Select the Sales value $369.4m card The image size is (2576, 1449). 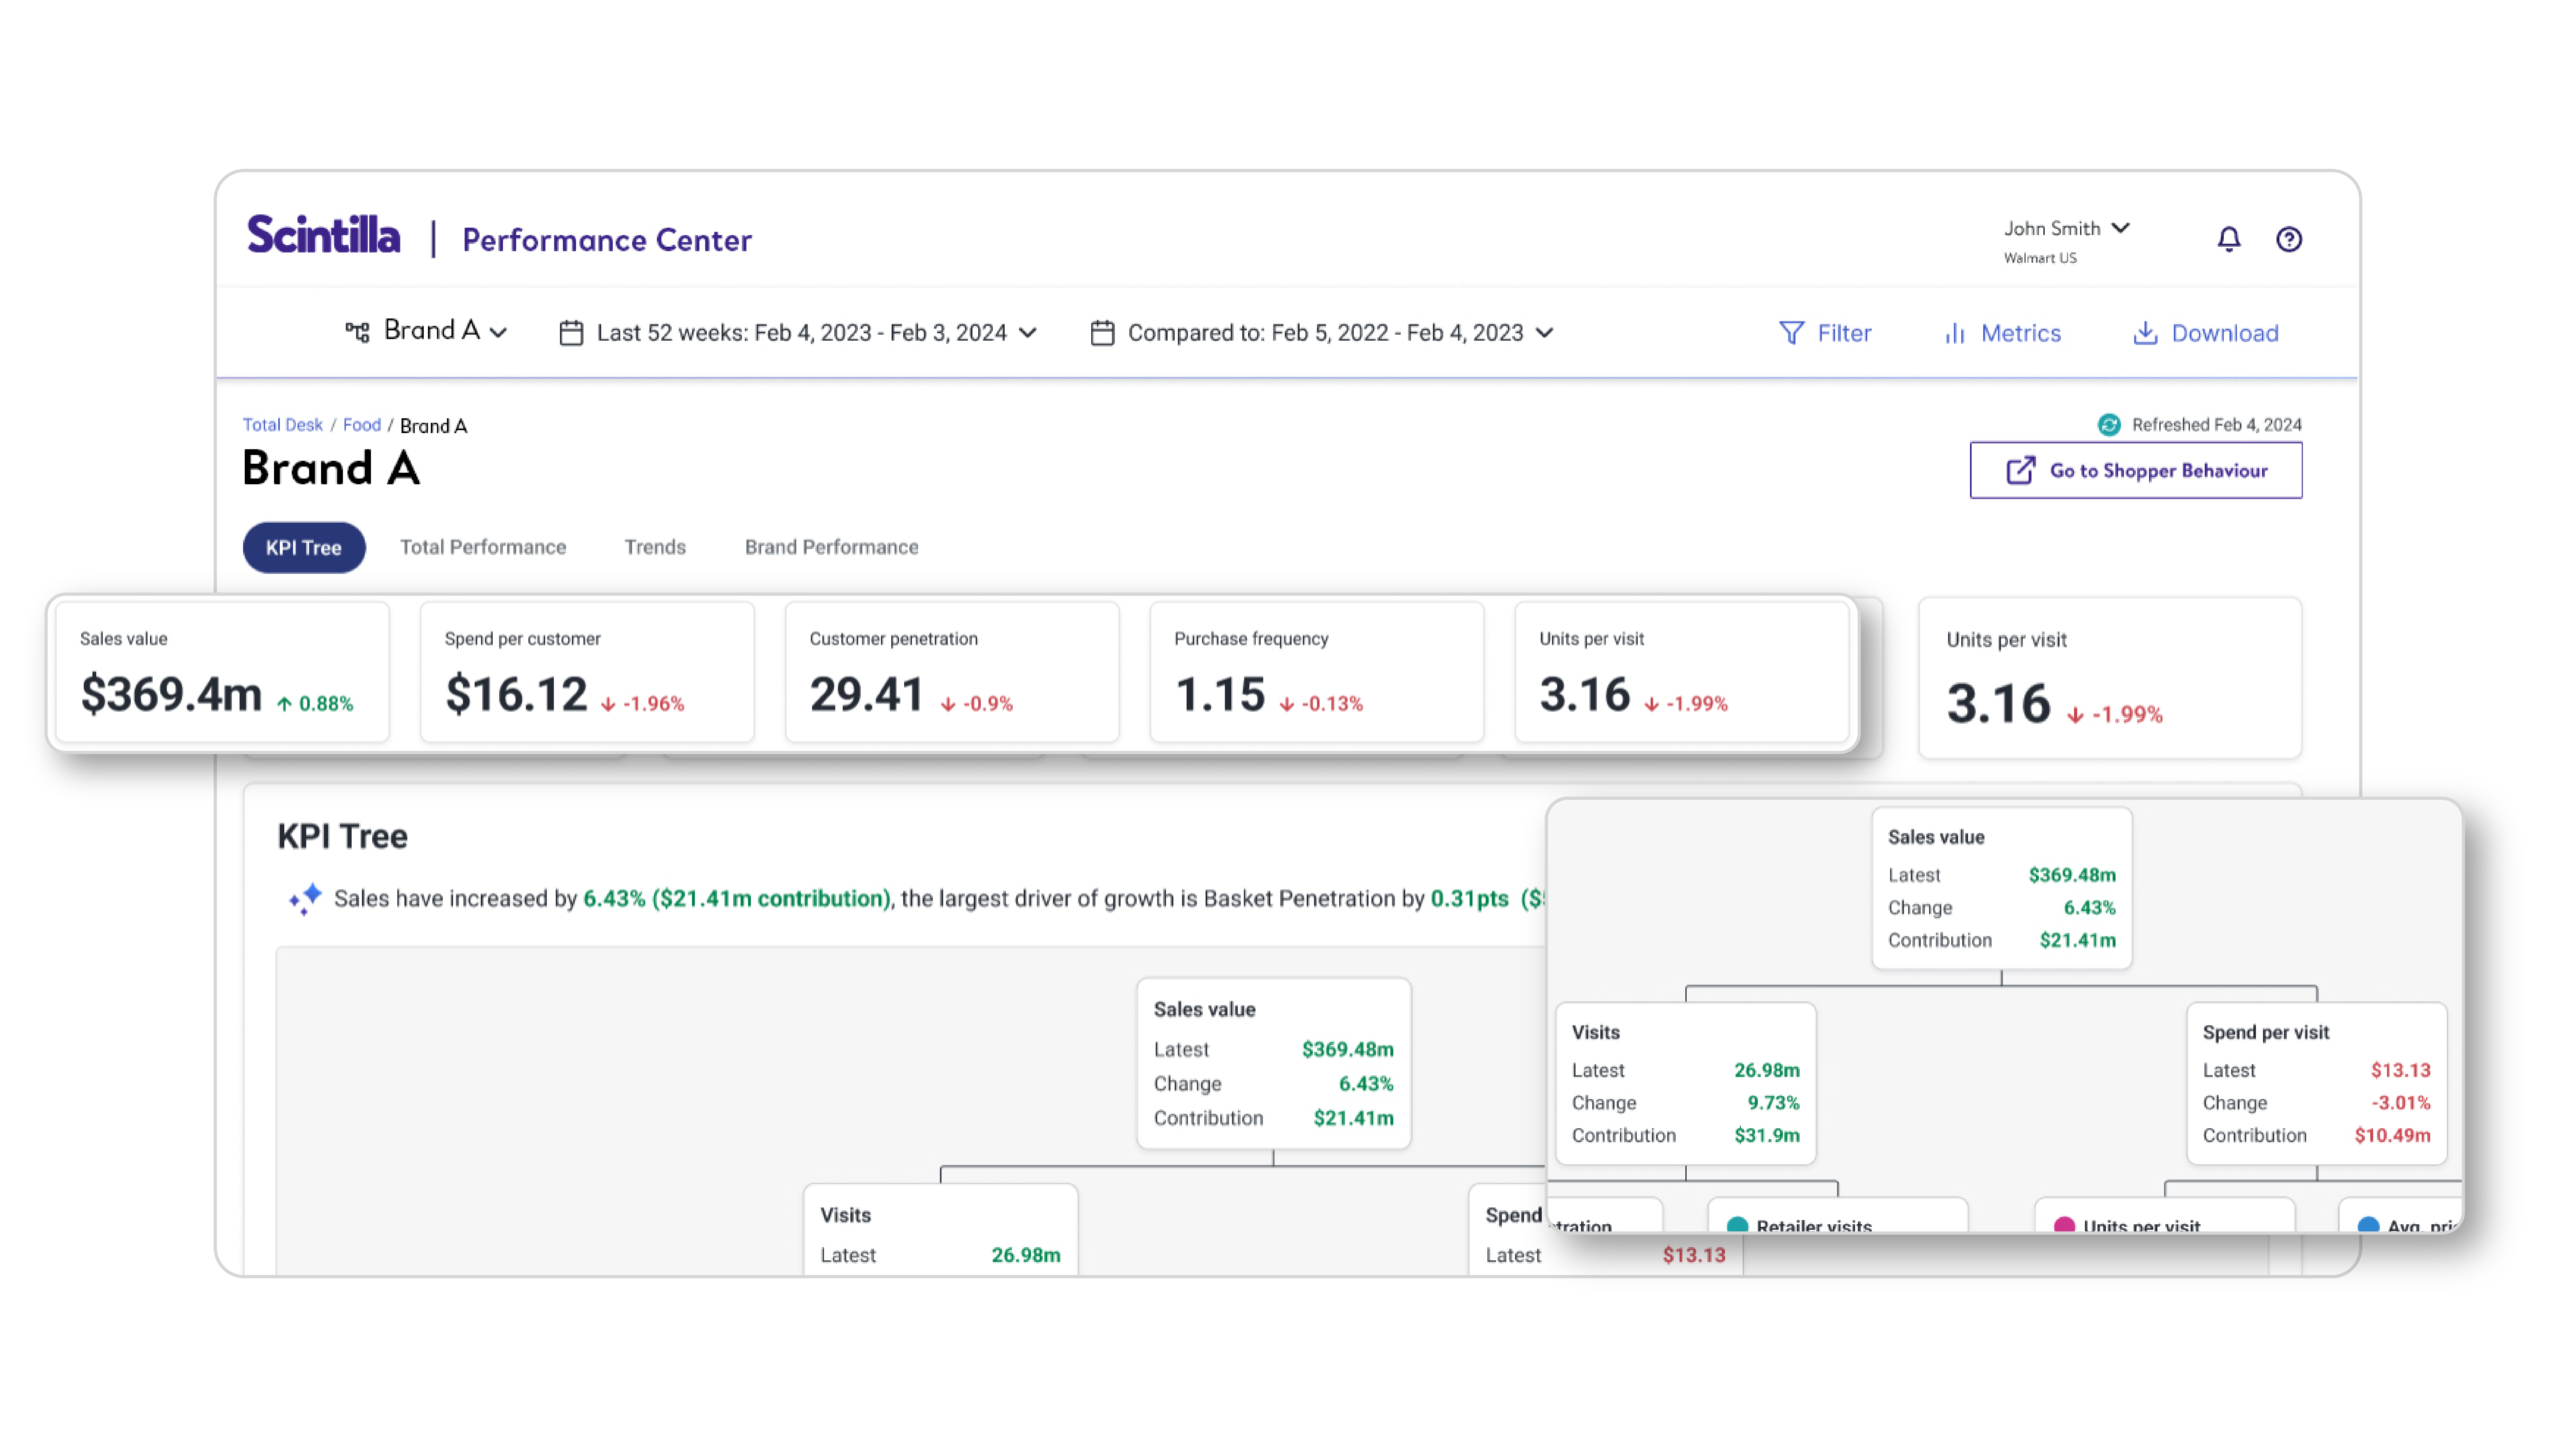coord(222,672)
